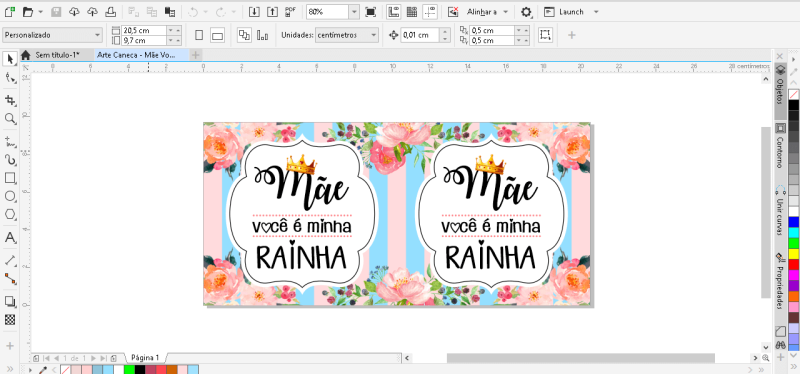Click the Print icon in the toolbar
Image resolution: width=800 pixels, height=374 pixels.
pyautogui.click(x=111, y=11)
